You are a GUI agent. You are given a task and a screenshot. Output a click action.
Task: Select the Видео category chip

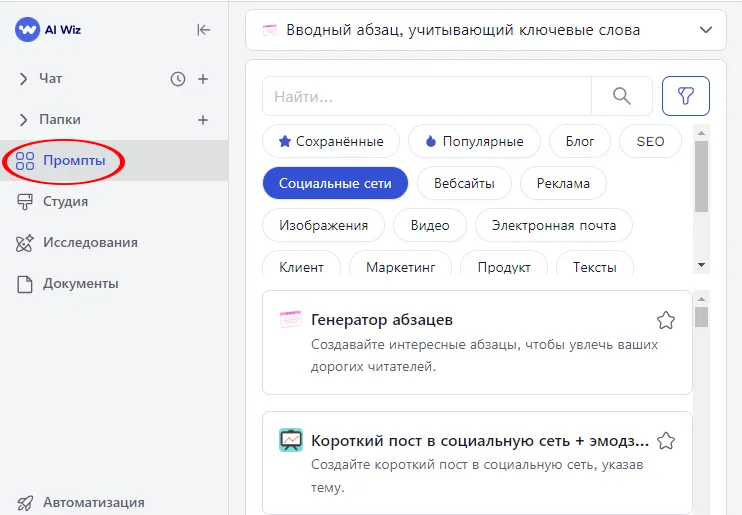coord(430,225)
